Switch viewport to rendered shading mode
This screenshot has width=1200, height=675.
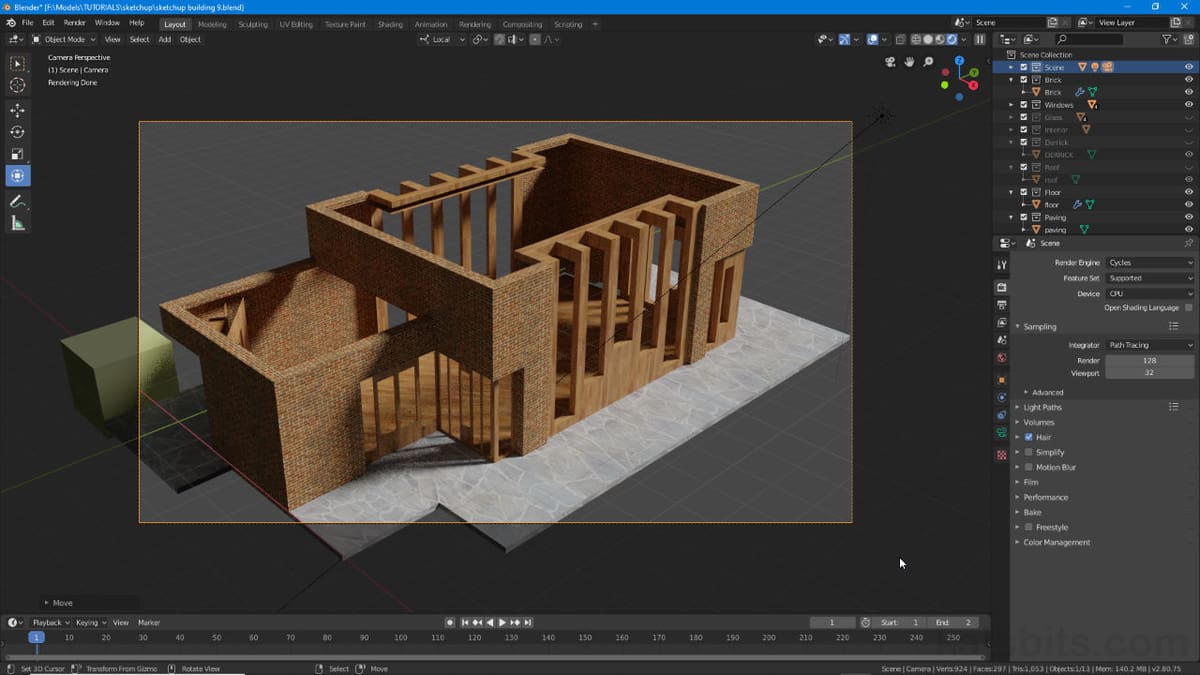(950, 39)
